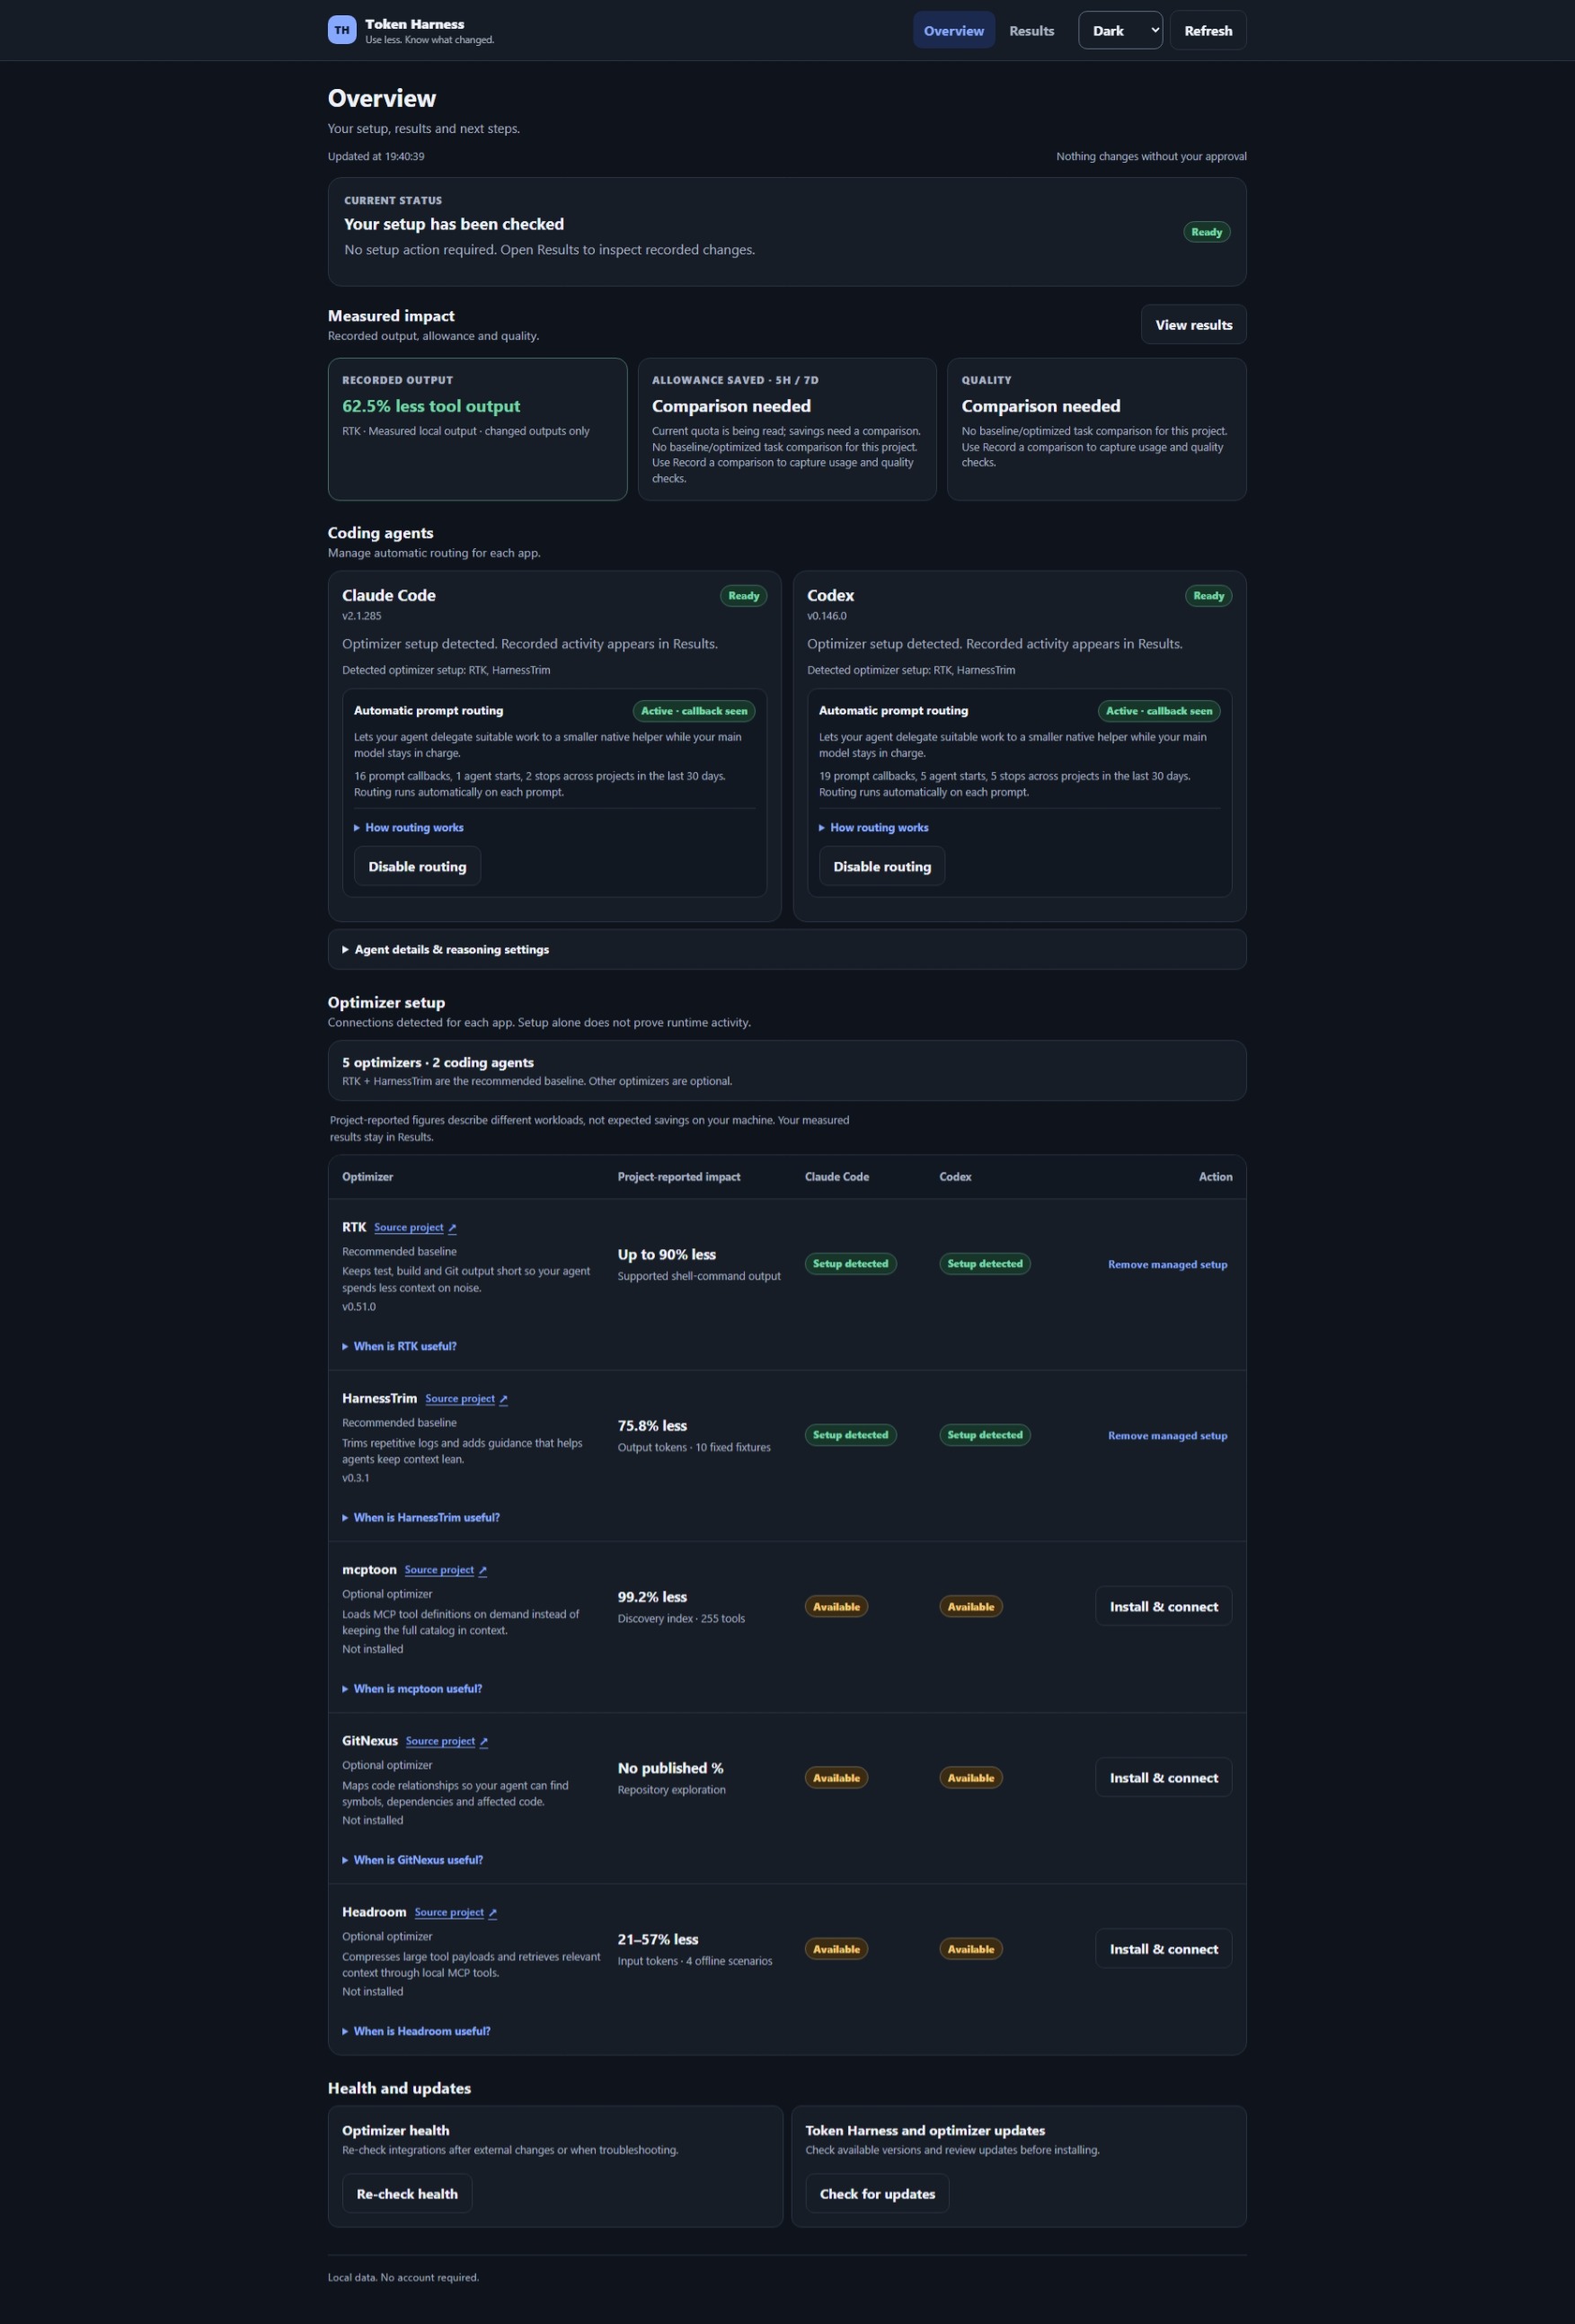This screenshot has height=2324, width=1575.
Task: Open the RTK Source project link
Action: (415, 1228)
